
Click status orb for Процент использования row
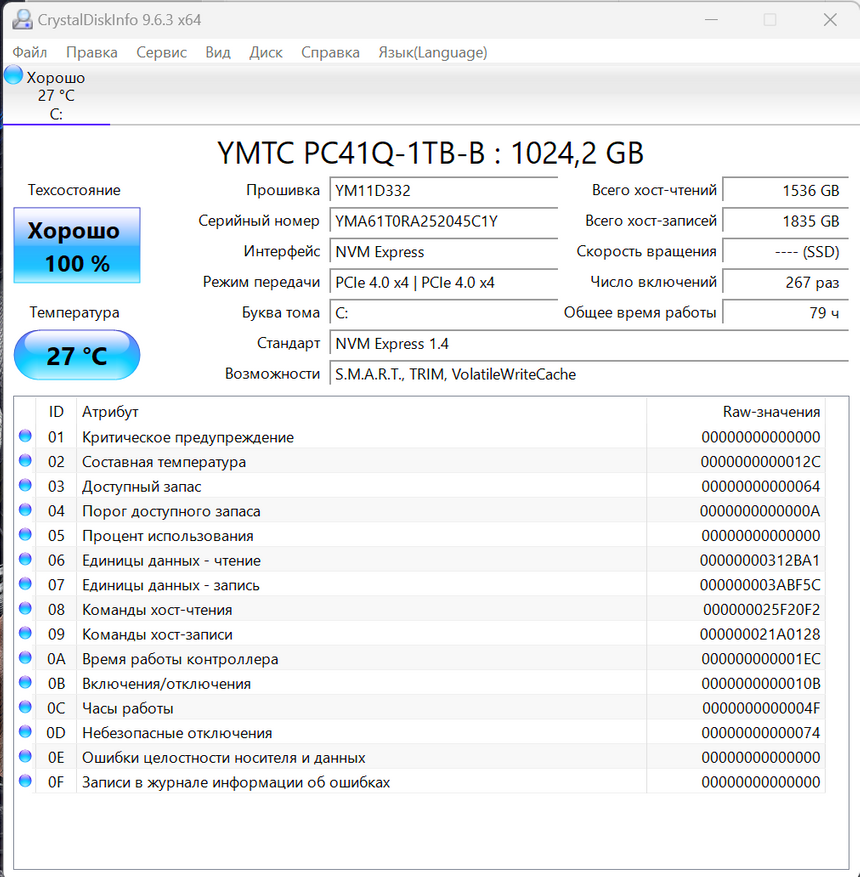click(25, 534)
